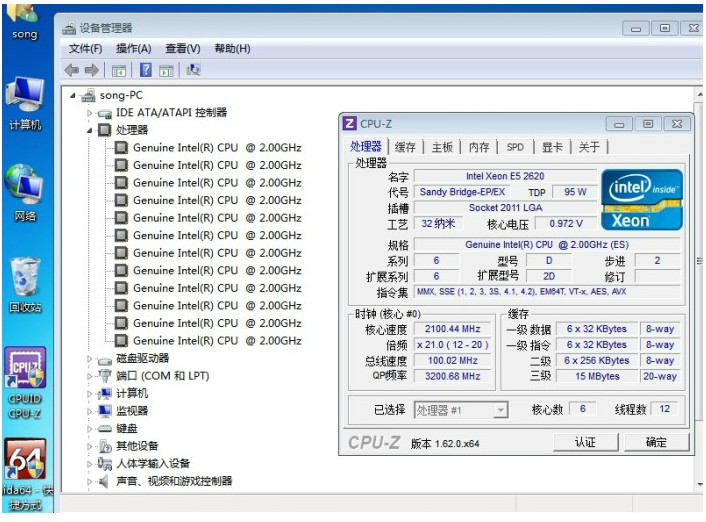The width and height of the screenshot is (706, 522).
Task: Select the 其他设备 node icon
Action: (x=105, y=446)
